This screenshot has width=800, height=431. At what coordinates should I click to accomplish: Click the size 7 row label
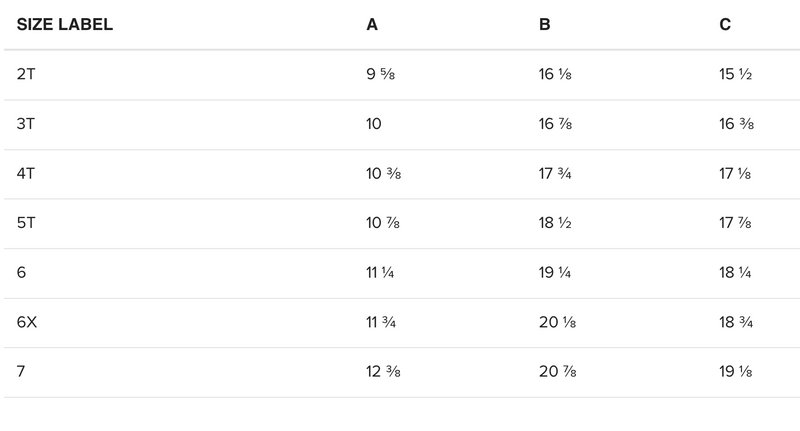pos(21,372)
